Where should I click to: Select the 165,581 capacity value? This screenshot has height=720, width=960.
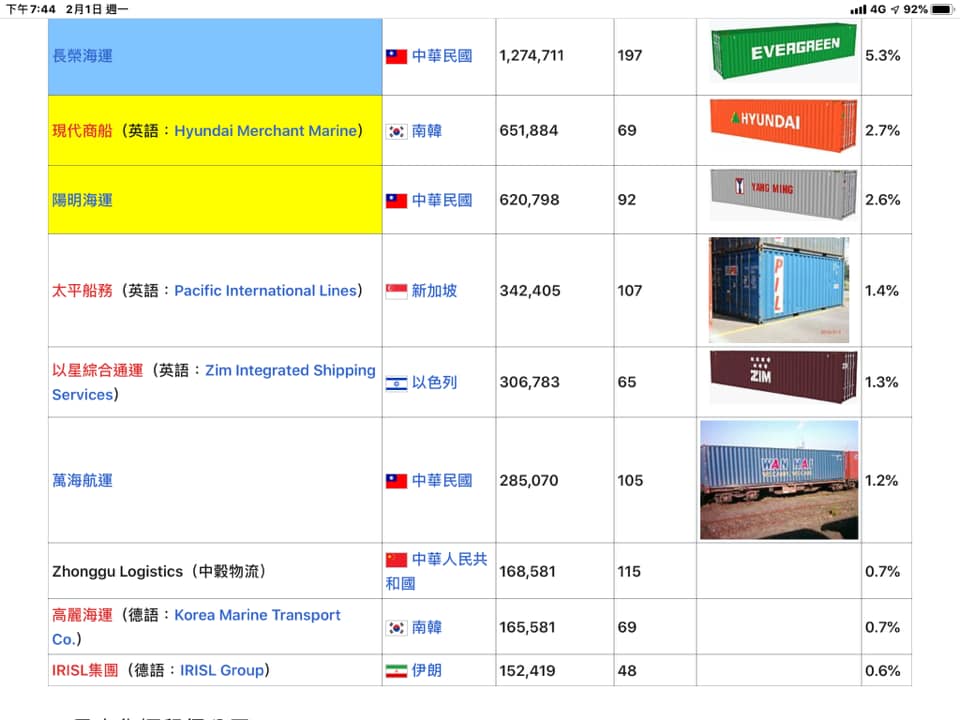point(528,627)
